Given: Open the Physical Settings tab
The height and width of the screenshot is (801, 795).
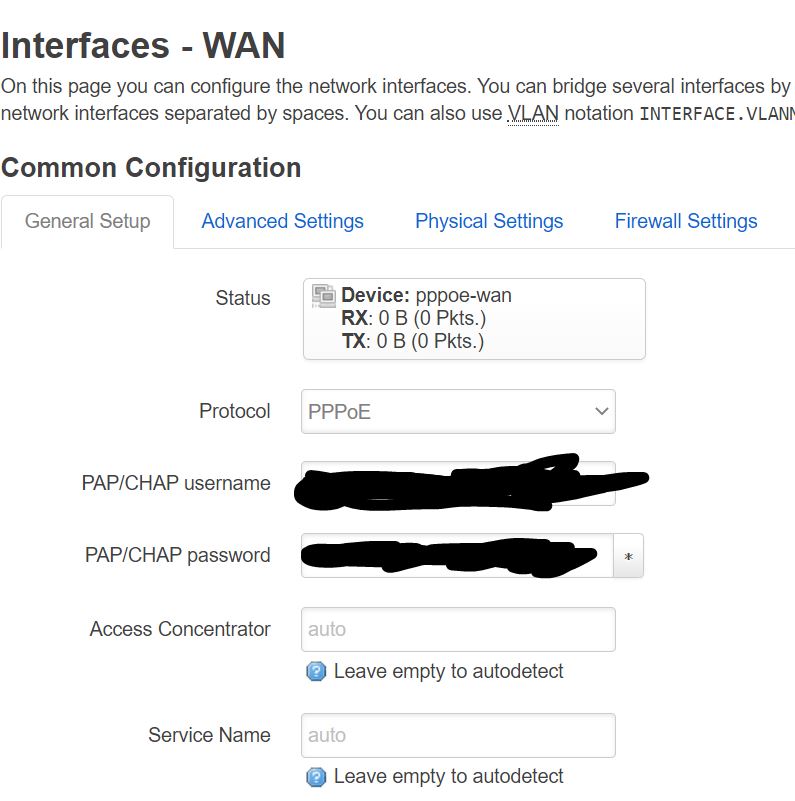Looking at the screenshot, I should coord(489,221).
